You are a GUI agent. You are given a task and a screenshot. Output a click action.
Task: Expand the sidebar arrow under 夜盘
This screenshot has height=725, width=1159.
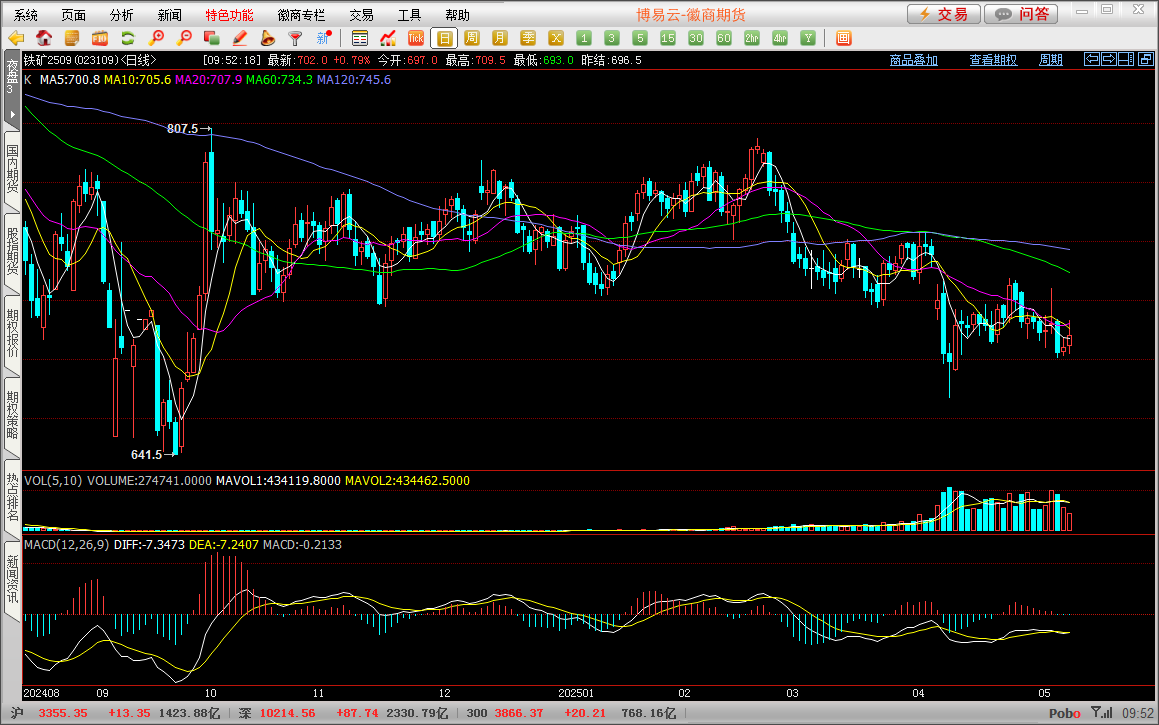(x=12, y=115)
